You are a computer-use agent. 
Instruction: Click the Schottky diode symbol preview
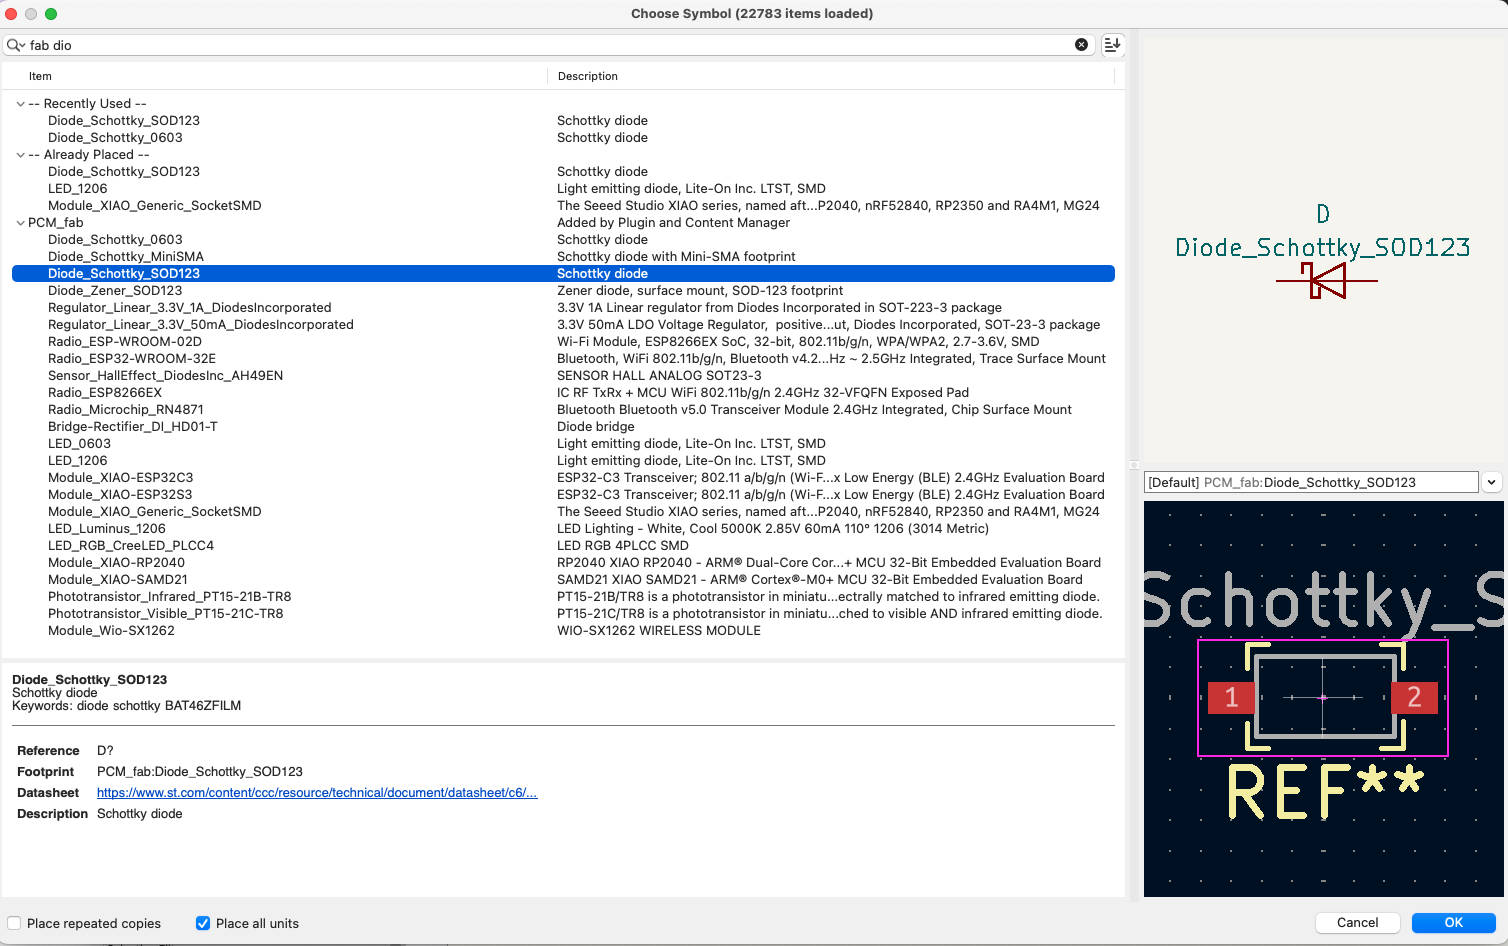pos(1326,281)
